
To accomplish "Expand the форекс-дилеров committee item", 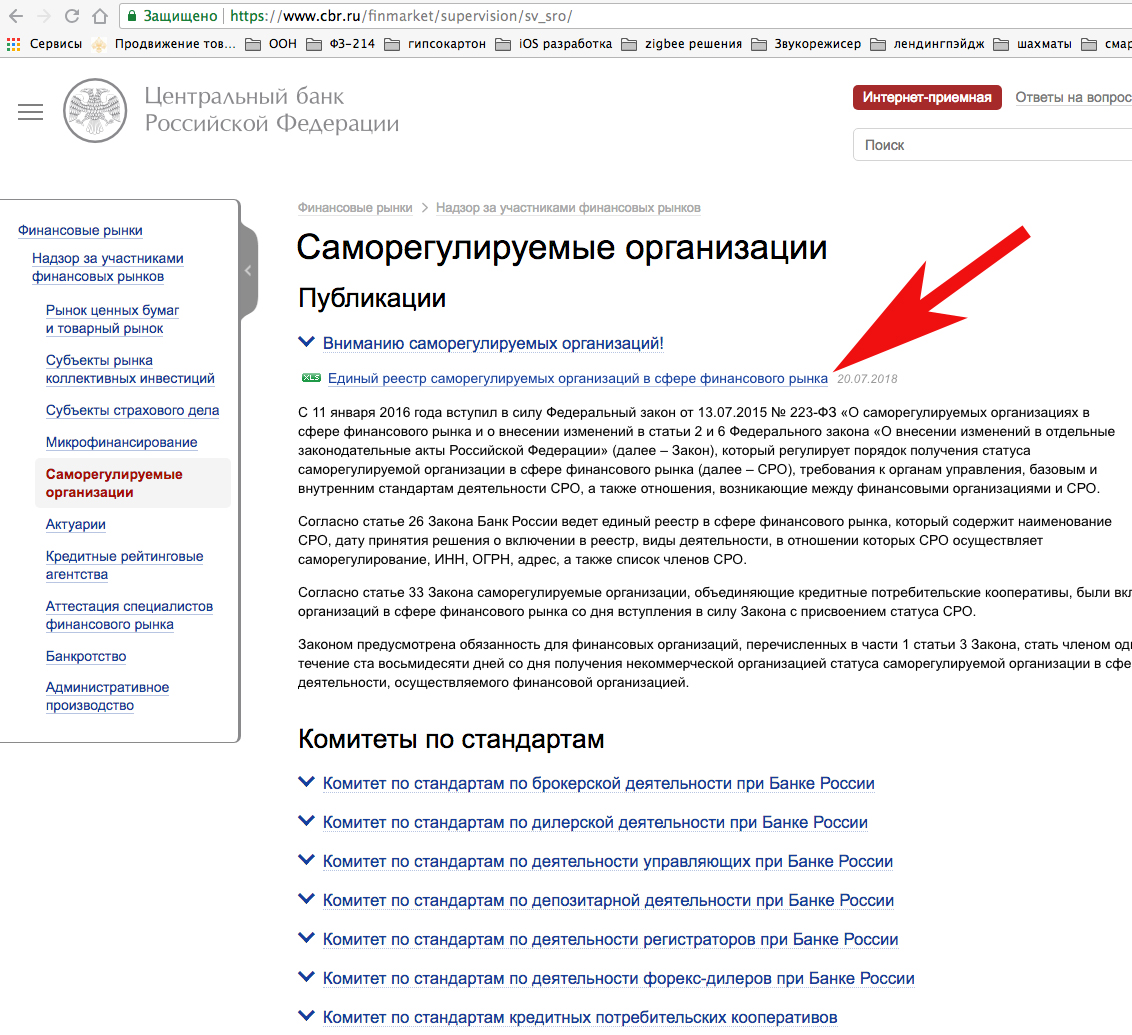I will point(618,979).
